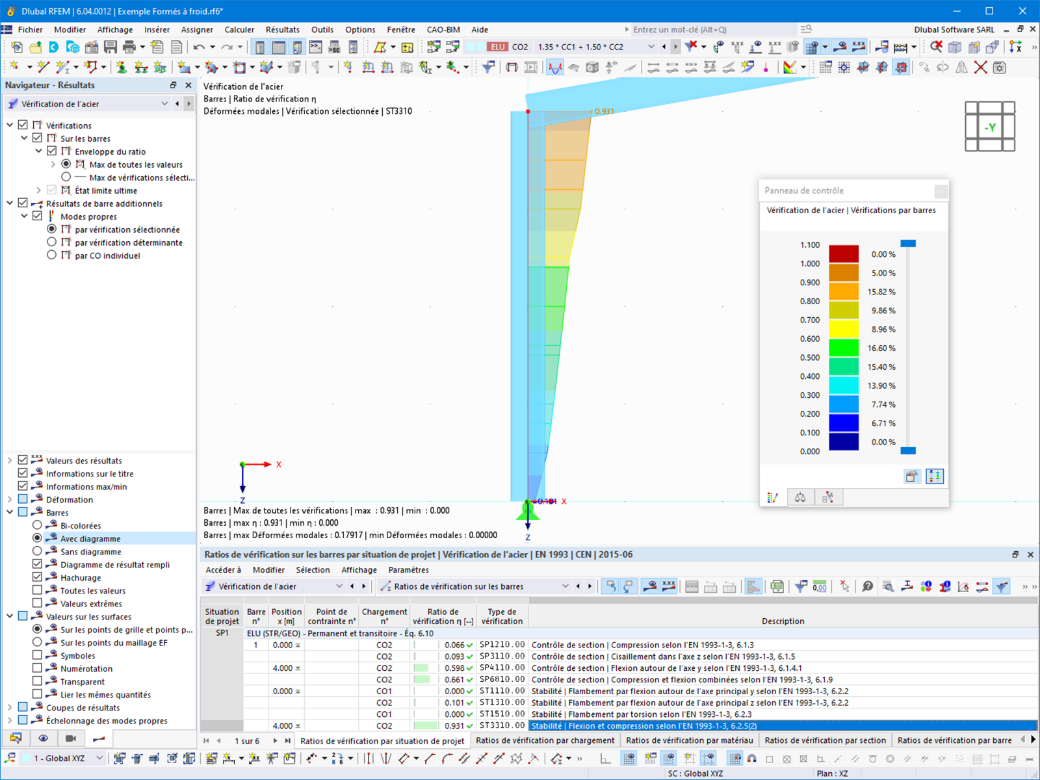
Task: Switch to Ratios de vérification par section tab
Action: 825,740
